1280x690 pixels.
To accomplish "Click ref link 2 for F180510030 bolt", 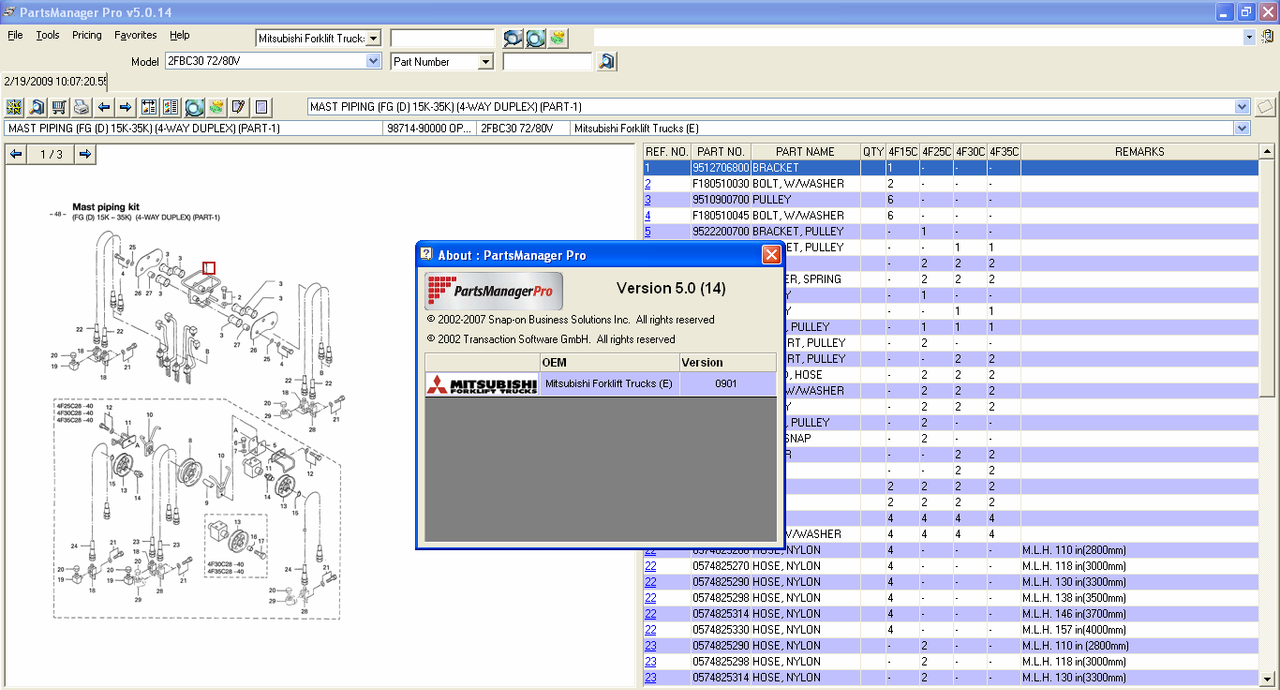I will [648, 184].
